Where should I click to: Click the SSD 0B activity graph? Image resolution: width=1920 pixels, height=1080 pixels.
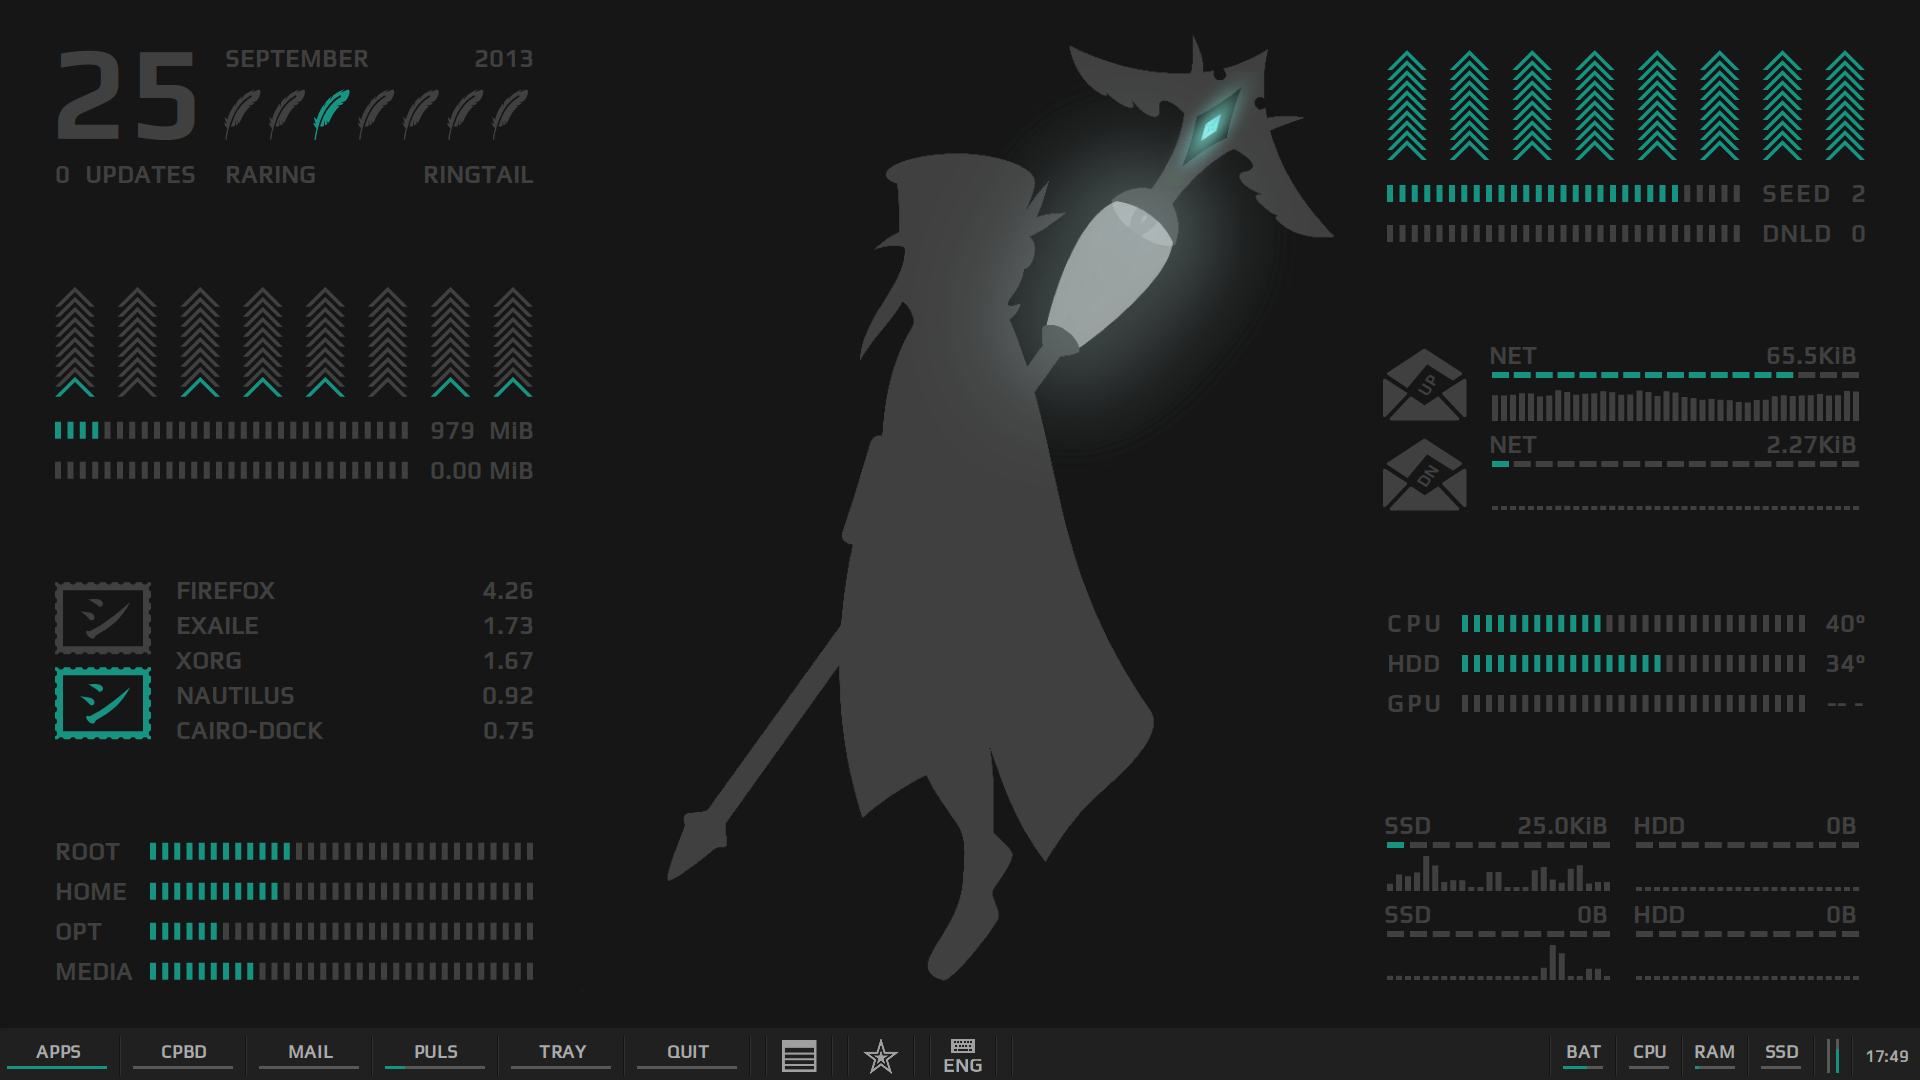[x=1498, y=962]
